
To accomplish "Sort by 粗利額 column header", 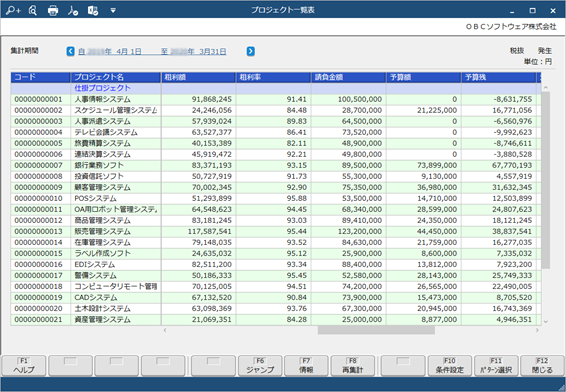I will click(199, 77).
